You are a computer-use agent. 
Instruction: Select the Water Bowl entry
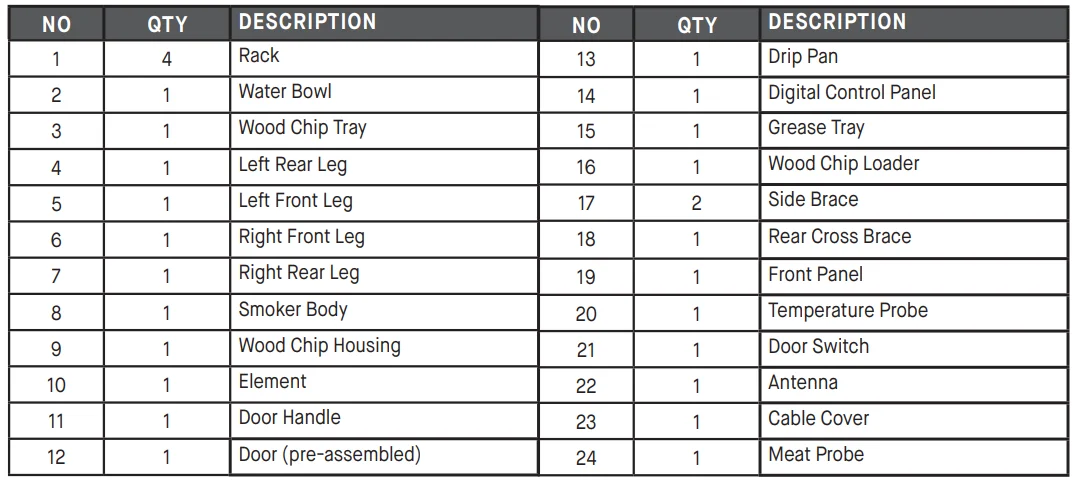coord(285,92)
